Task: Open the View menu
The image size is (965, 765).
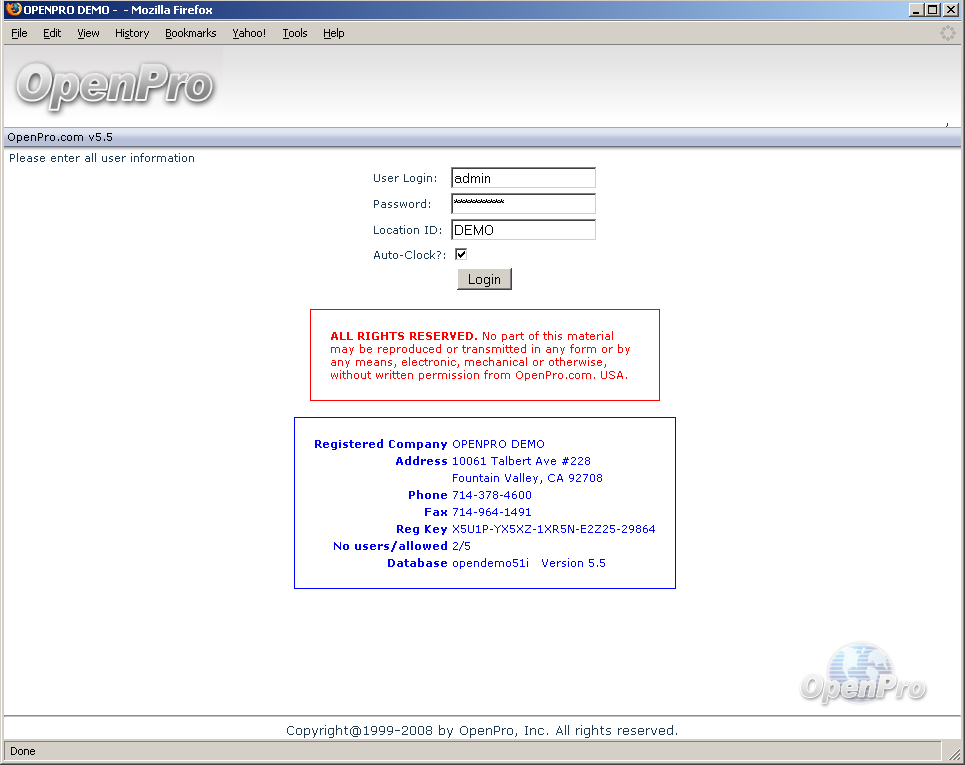Action: coord(88,33)
